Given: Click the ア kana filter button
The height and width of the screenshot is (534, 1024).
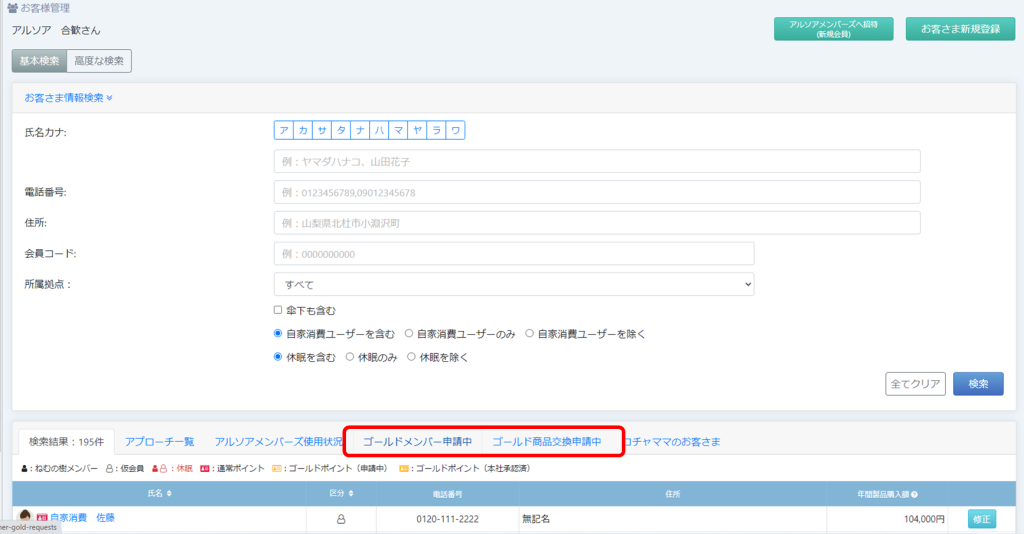Looking at the screenshot, I should tap(284, 130).
